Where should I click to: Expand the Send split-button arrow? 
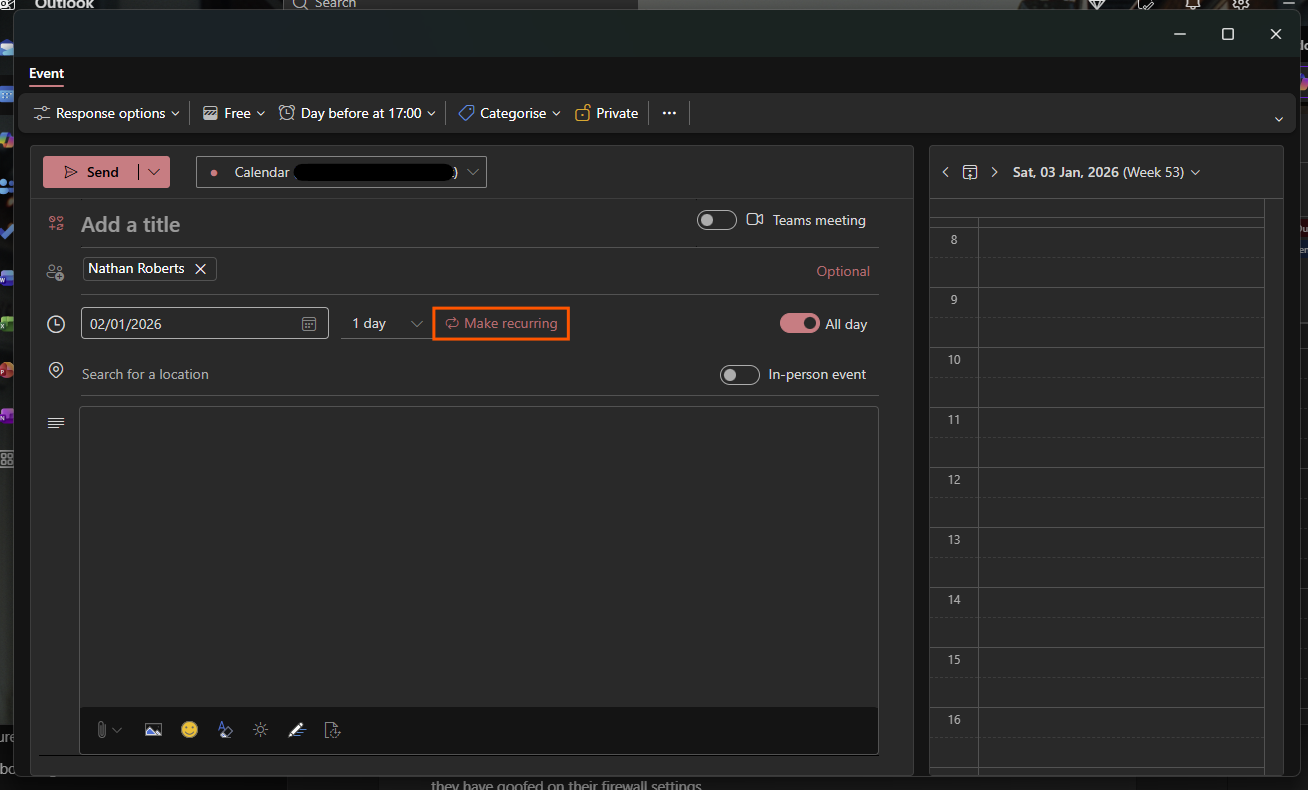pyautogui.click(x=154, y=172)
